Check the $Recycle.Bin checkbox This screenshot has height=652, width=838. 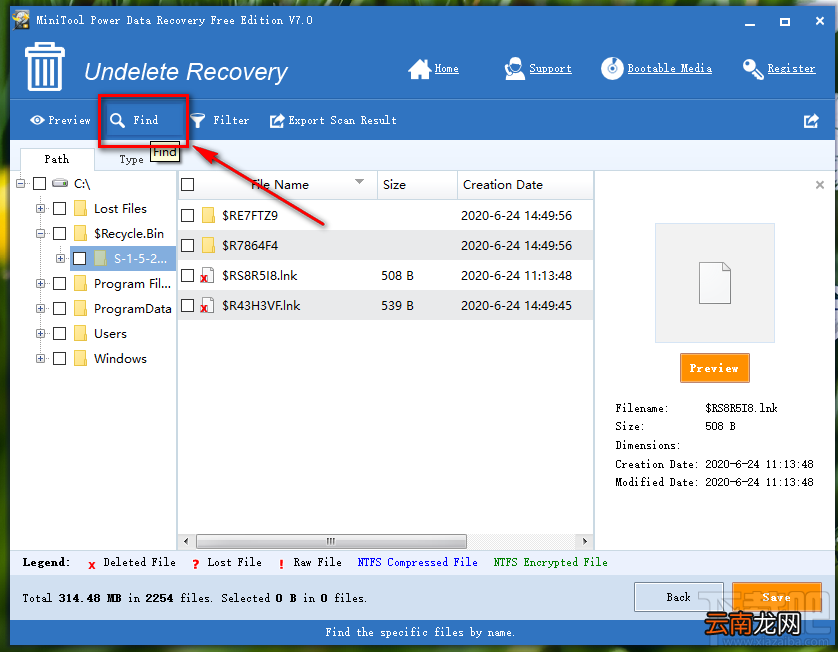tap(59, 233)
